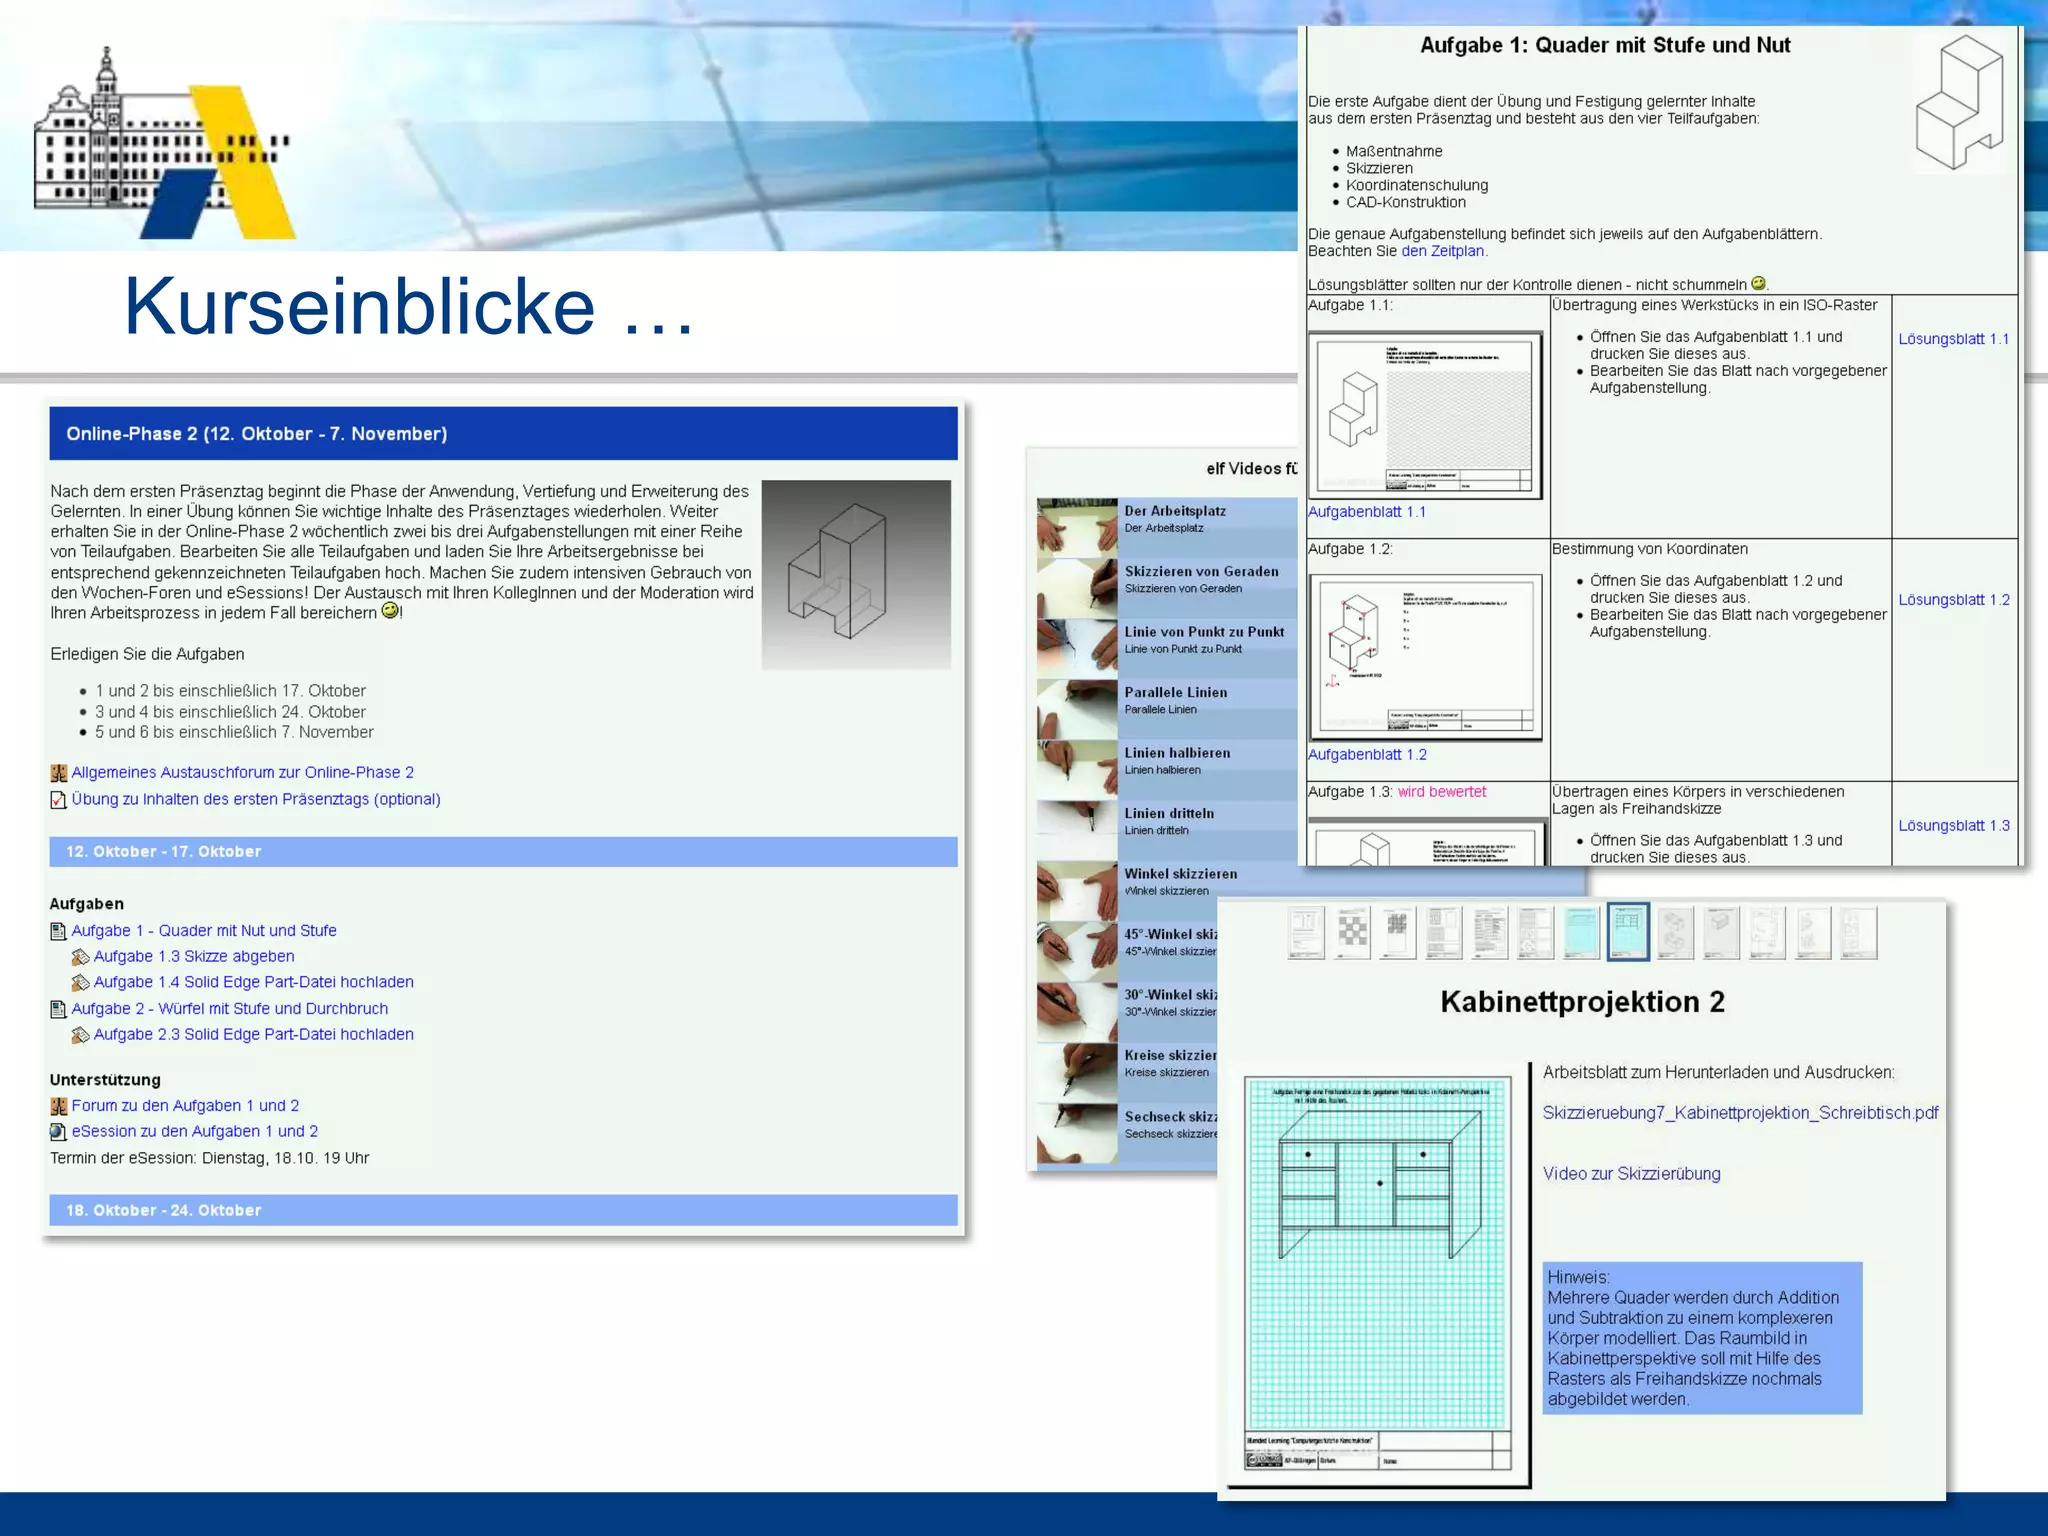This screenshot has height=1536, width=2048.
Task: Play the Der Arbeitsplatz video thumbnail
Action: coord(1077,527)
